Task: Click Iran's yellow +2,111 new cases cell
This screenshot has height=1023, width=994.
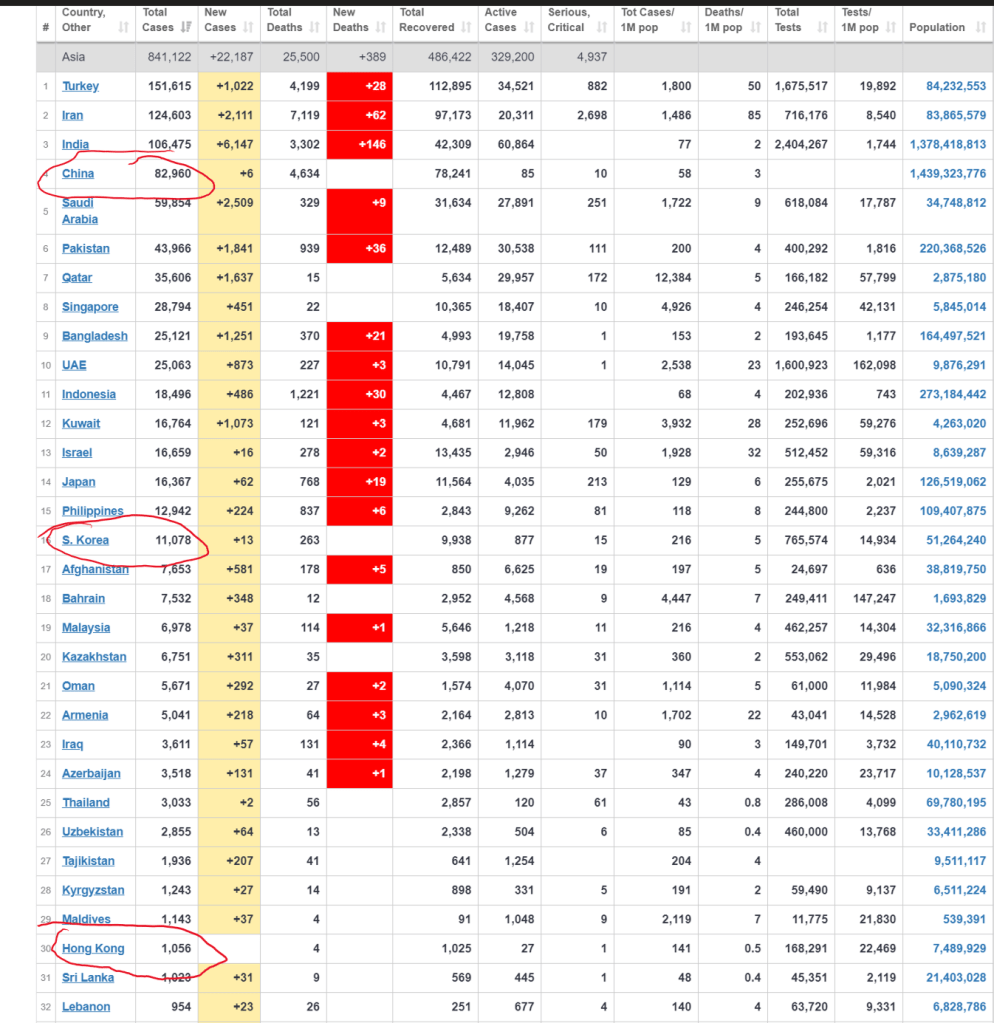Action: pyautogui.click(x=229, y=116)
